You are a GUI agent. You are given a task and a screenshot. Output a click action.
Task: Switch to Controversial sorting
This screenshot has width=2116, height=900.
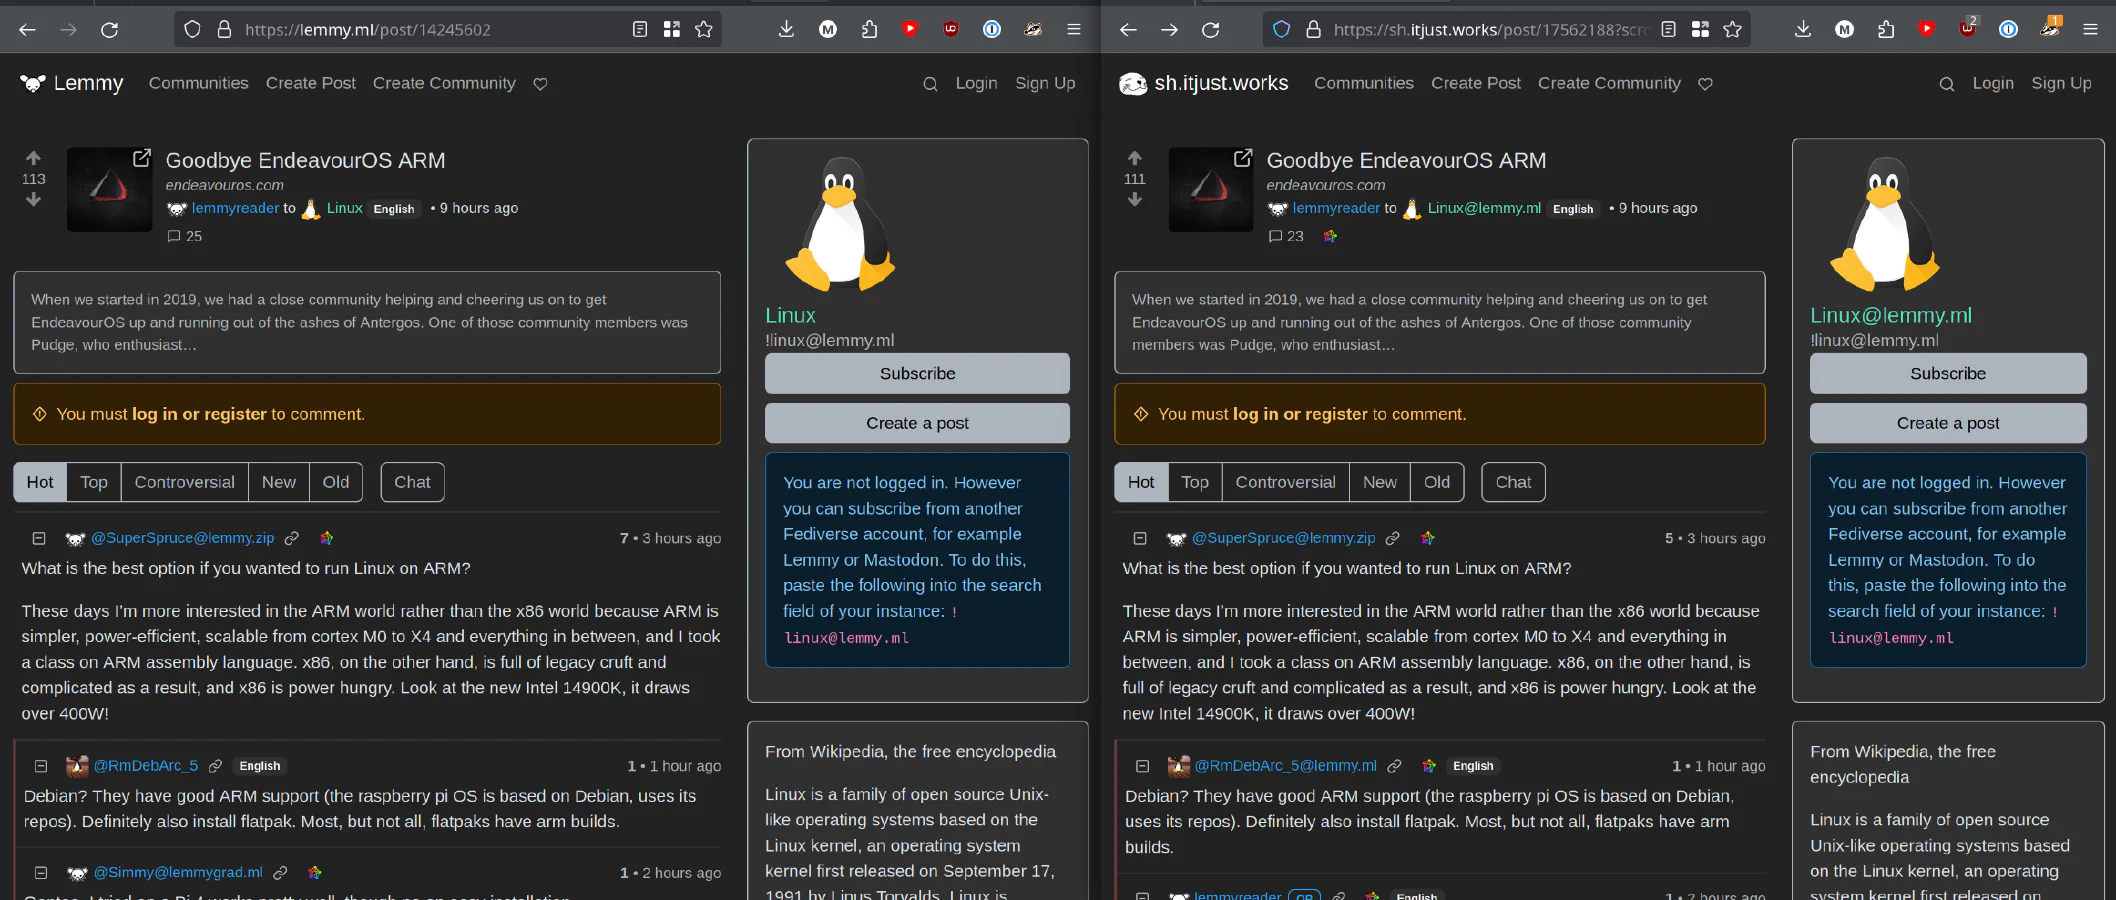coord(184,482)
